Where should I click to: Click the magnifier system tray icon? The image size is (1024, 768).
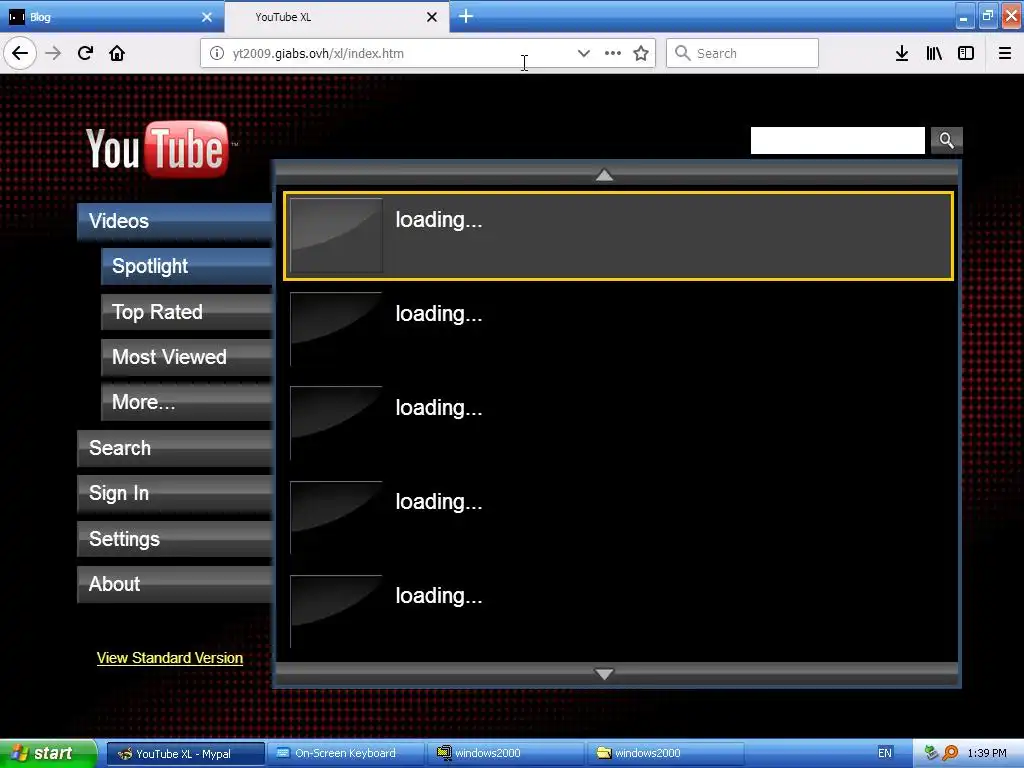pyautogui.click(x=951, y=754)
